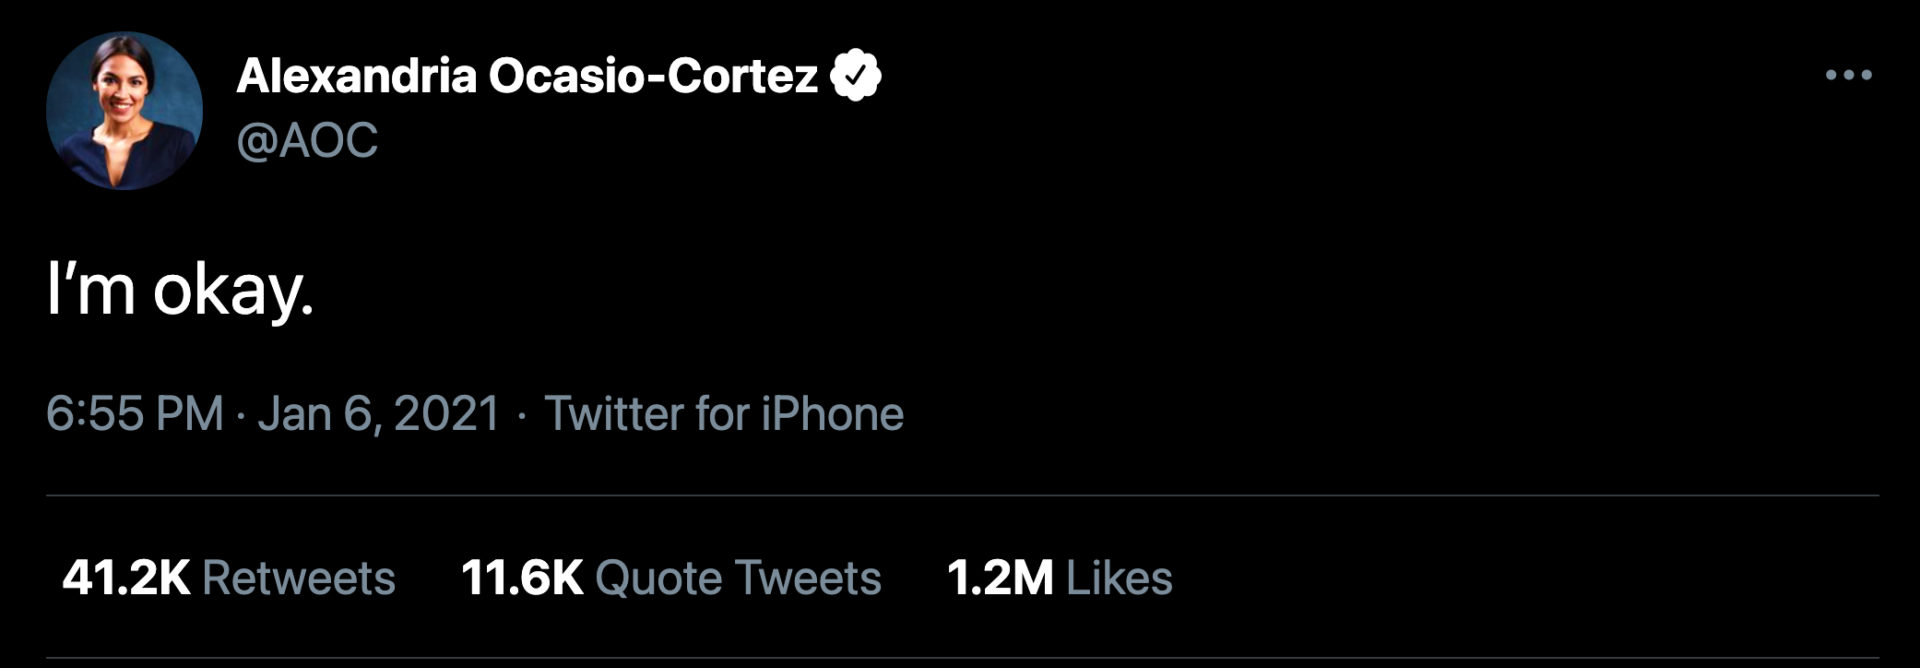Click the word "I'm" in the tweet
Viewport: 1920px width, 668px height.
(91, 292)
